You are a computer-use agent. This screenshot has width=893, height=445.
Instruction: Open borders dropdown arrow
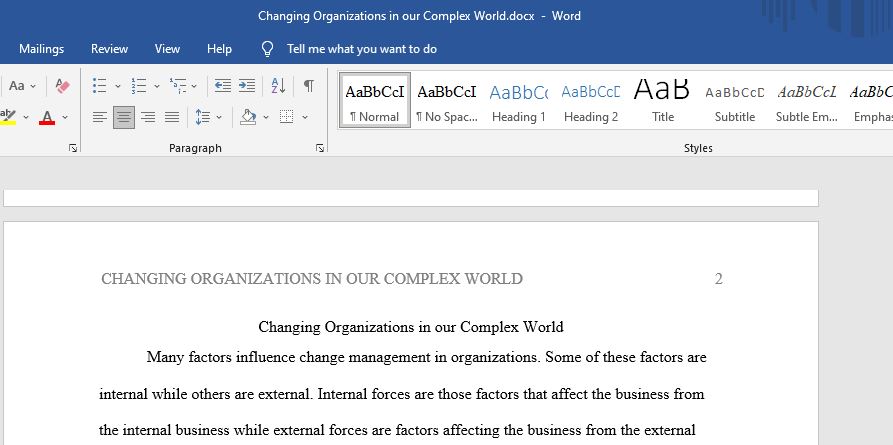tap(305, 117)
